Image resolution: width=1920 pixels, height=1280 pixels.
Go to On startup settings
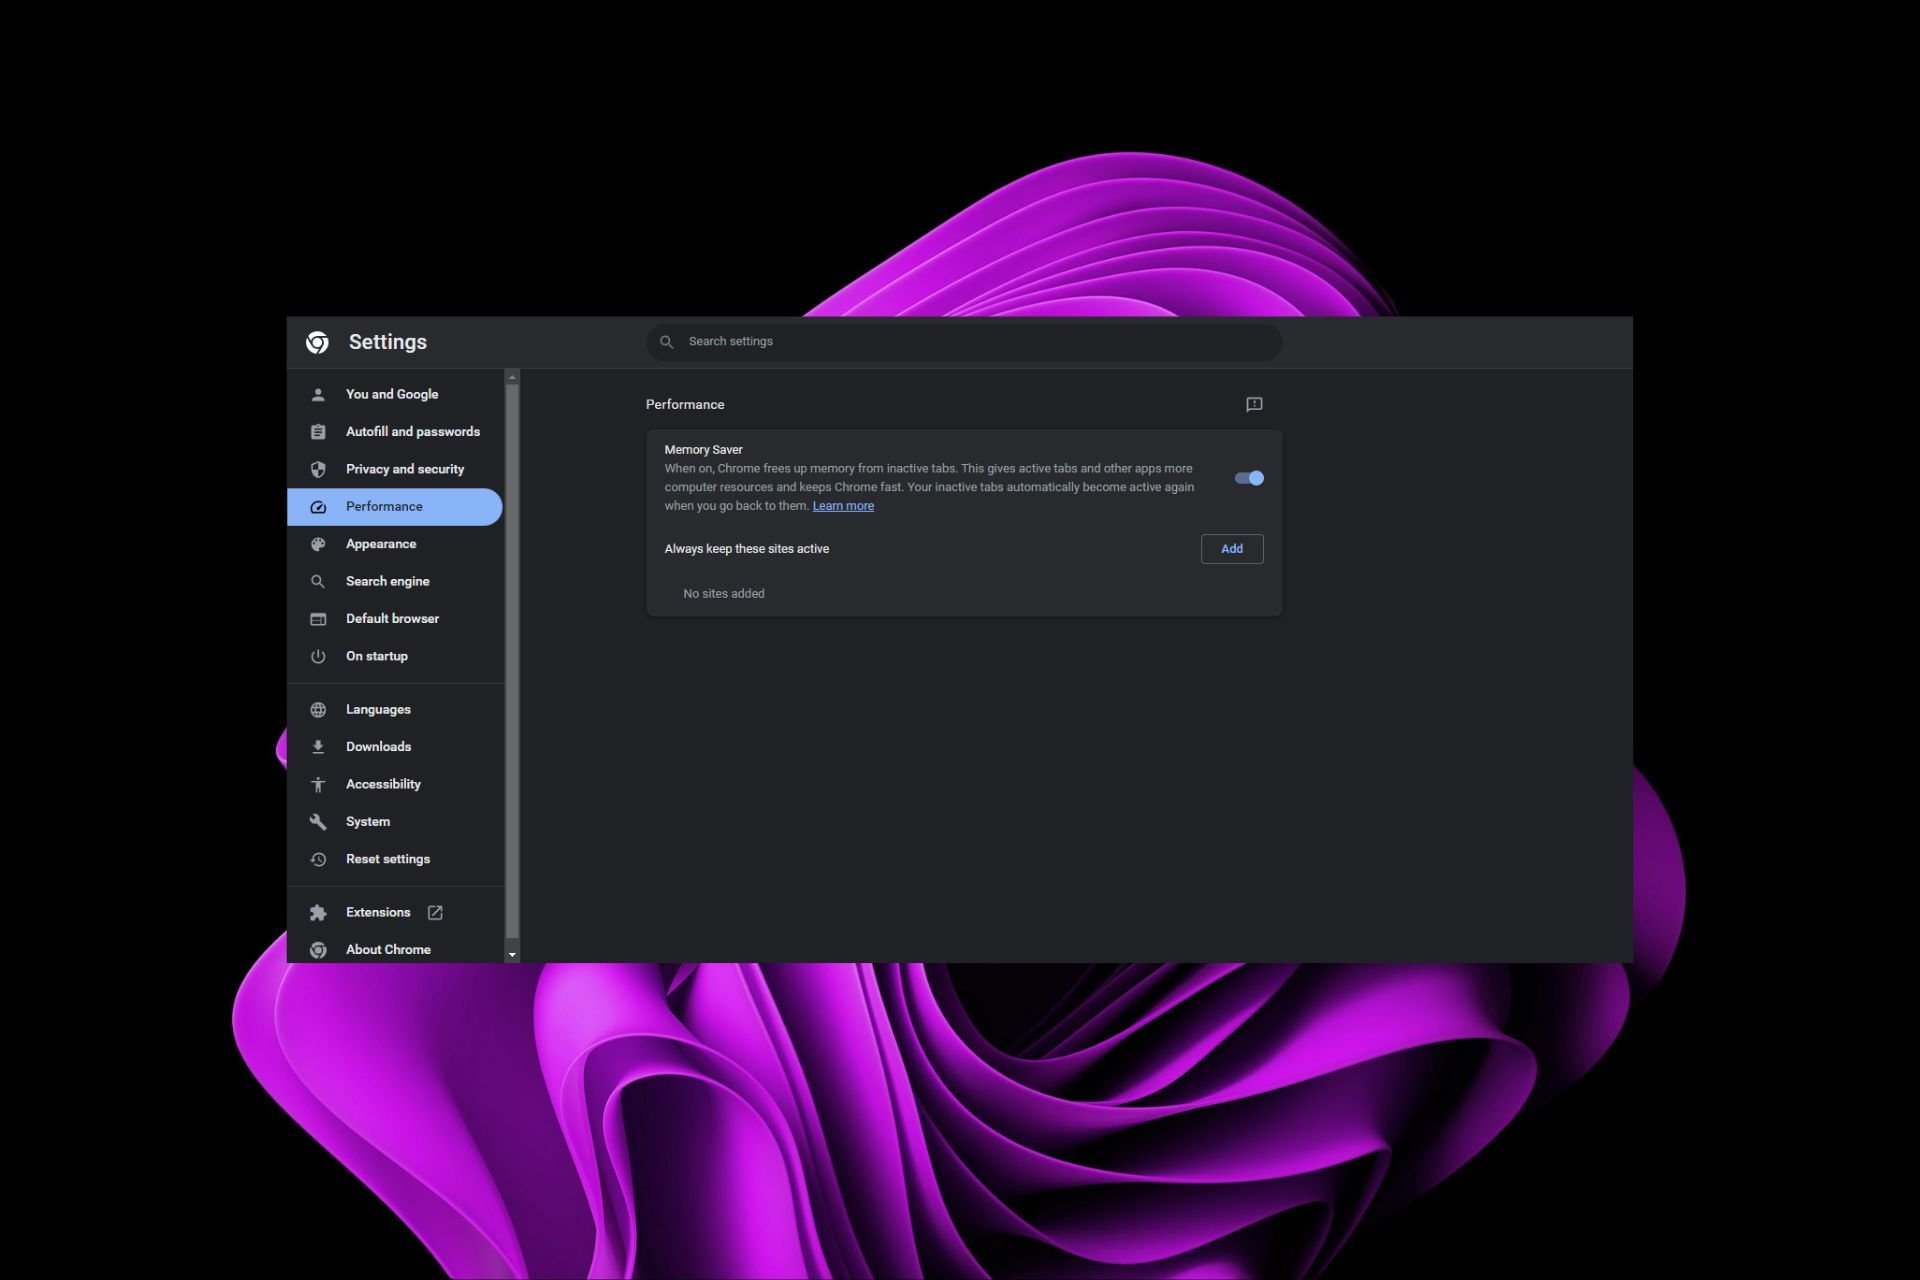tap(395, 656)
